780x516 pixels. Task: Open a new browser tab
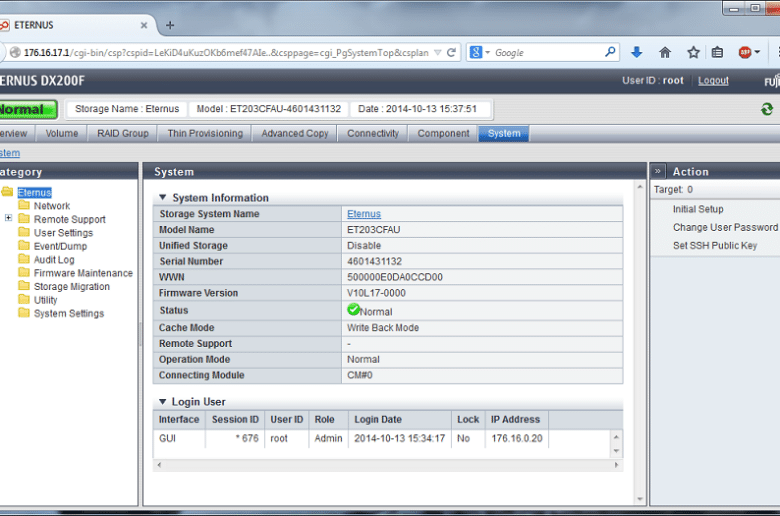[x=170, y=25]
